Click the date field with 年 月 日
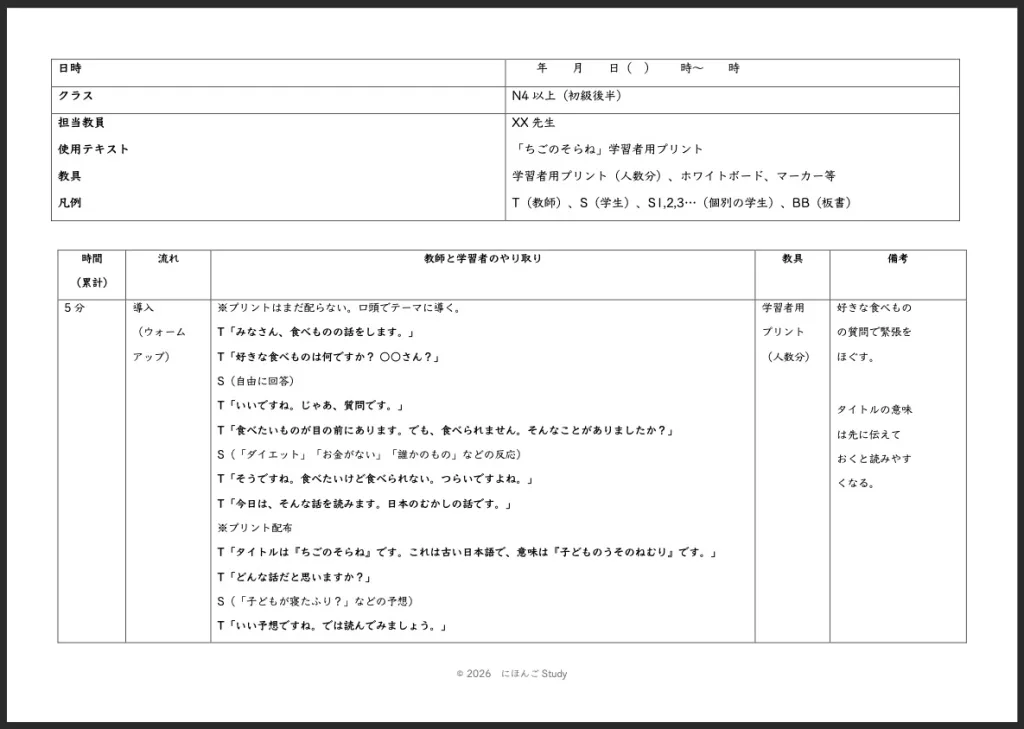The width and height of the screenshot is (1024, 729). 638,69
